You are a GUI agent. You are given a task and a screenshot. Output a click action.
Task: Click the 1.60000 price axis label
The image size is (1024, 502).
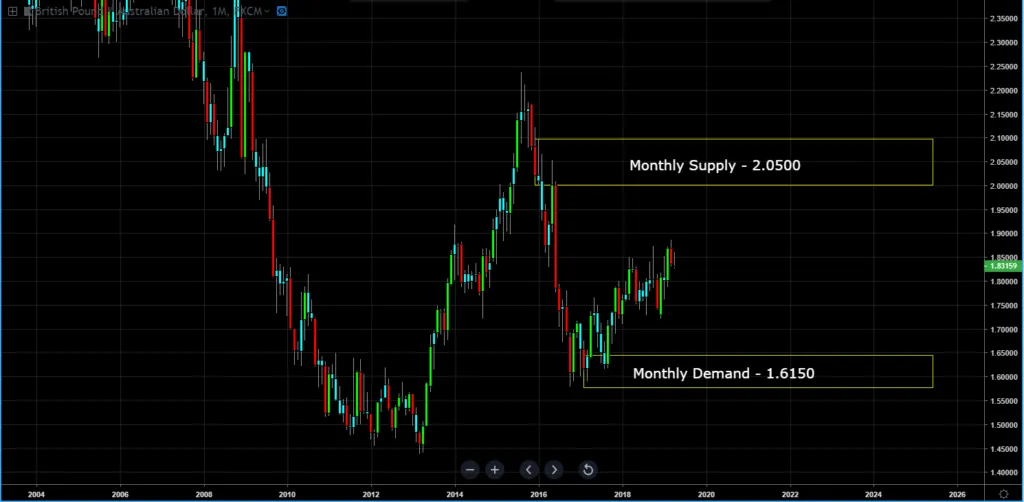tap(1004, 377)
